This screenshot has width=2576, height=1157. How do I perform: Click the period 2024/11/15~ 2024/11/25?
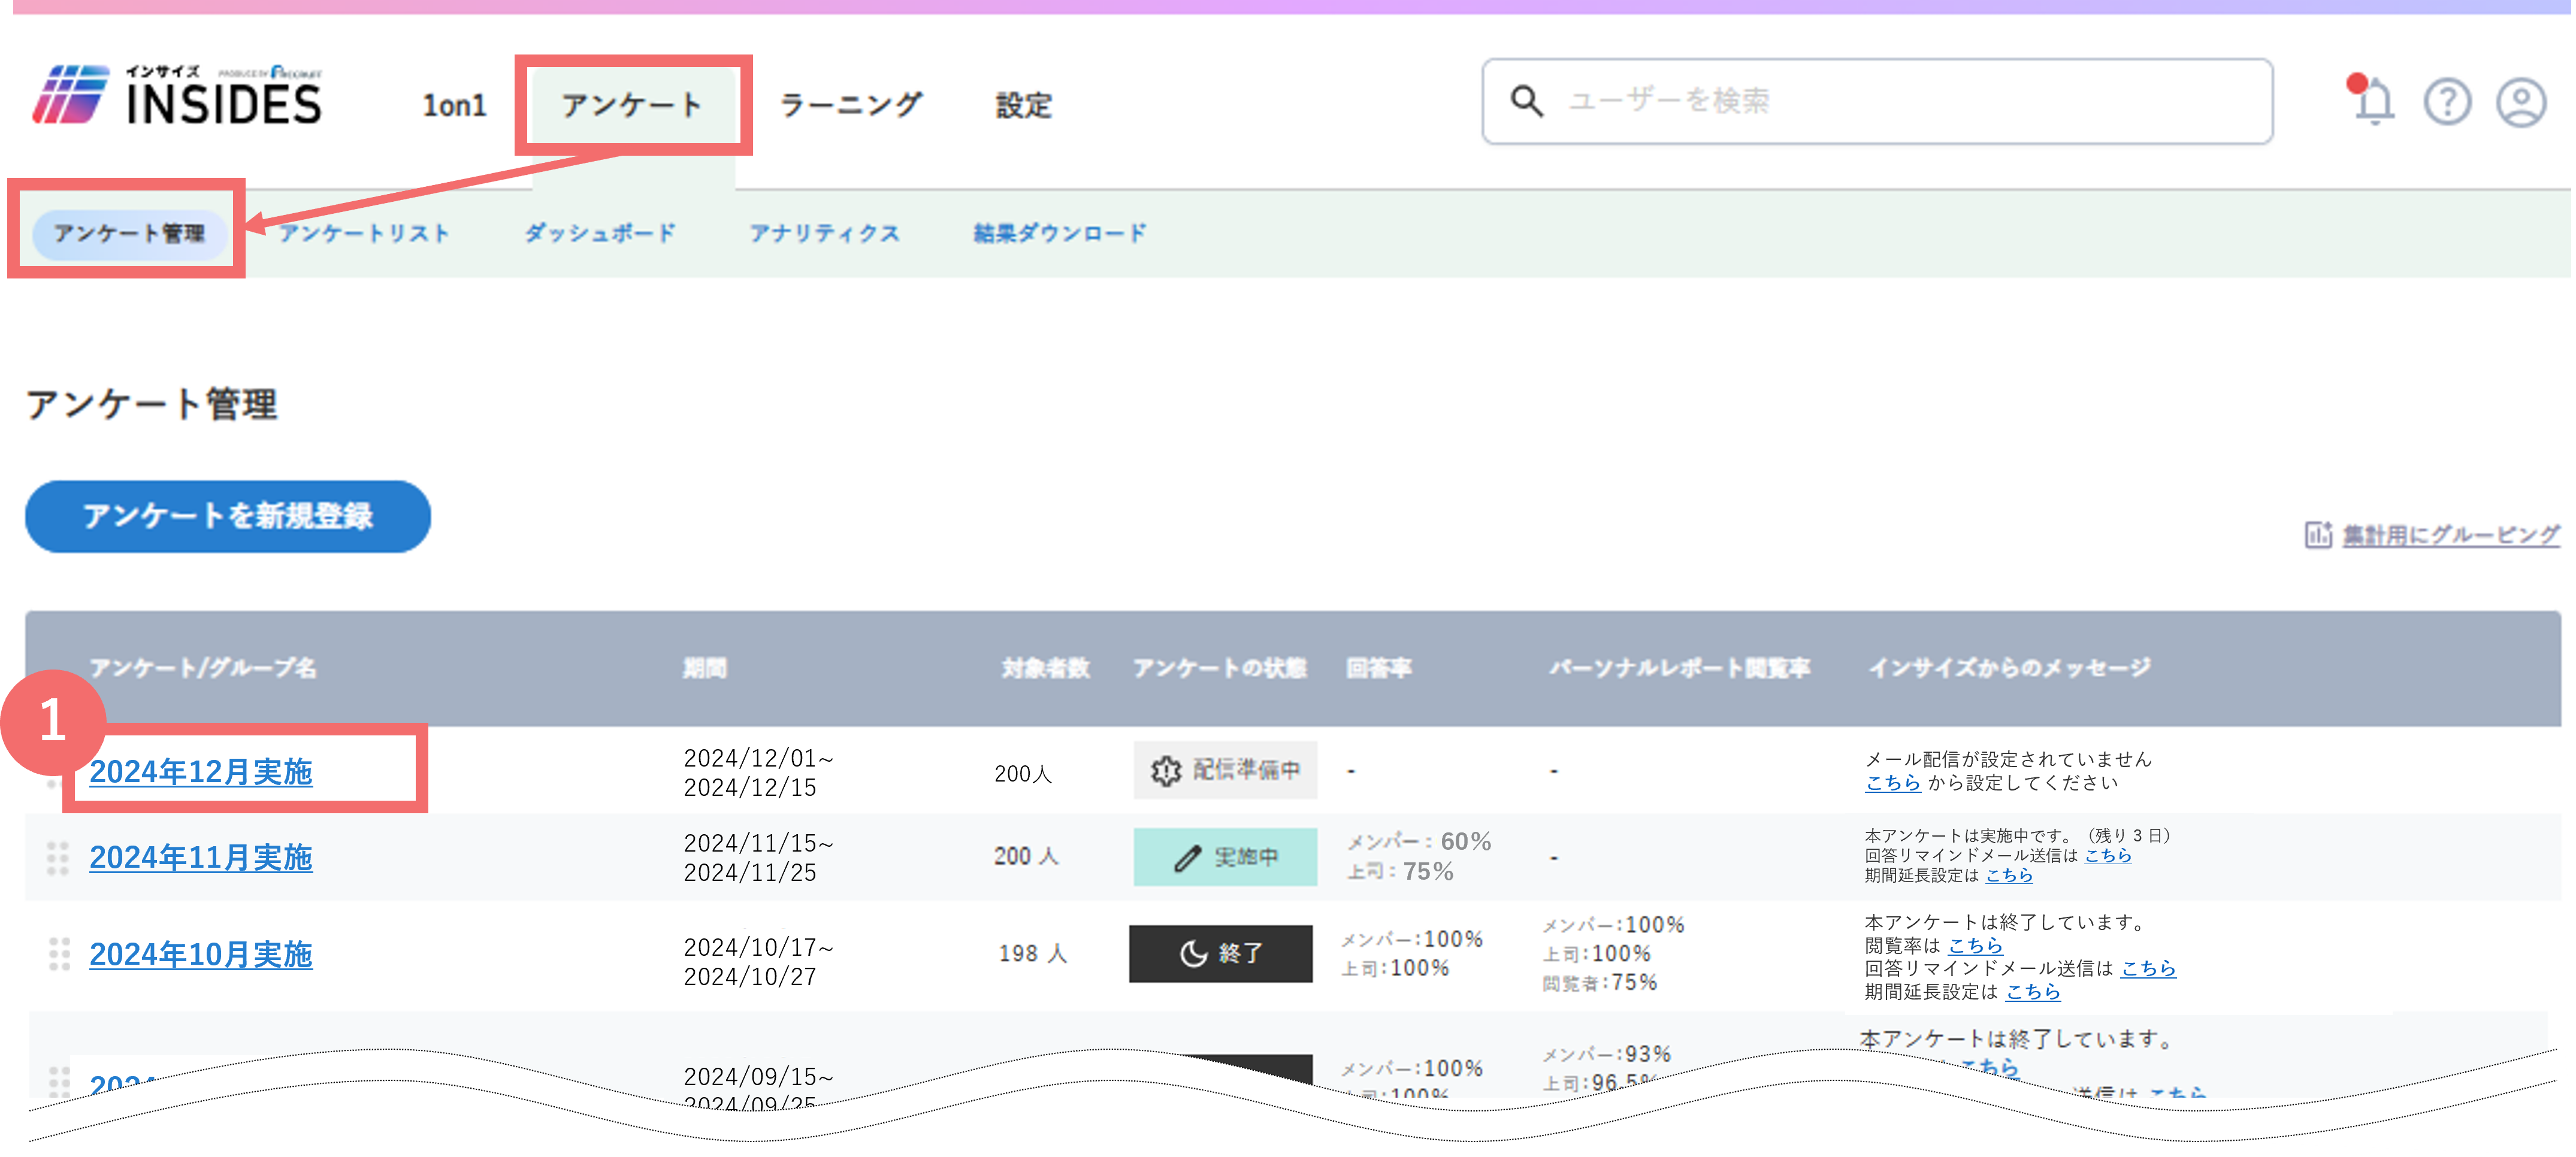tap(758, 858)
